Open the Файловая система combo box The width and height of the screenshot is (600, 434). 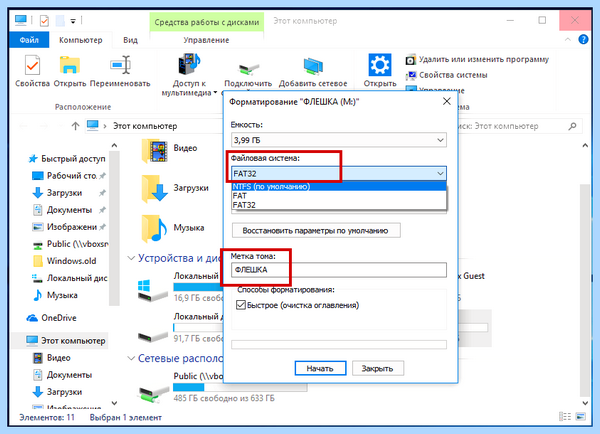point(339,173)
